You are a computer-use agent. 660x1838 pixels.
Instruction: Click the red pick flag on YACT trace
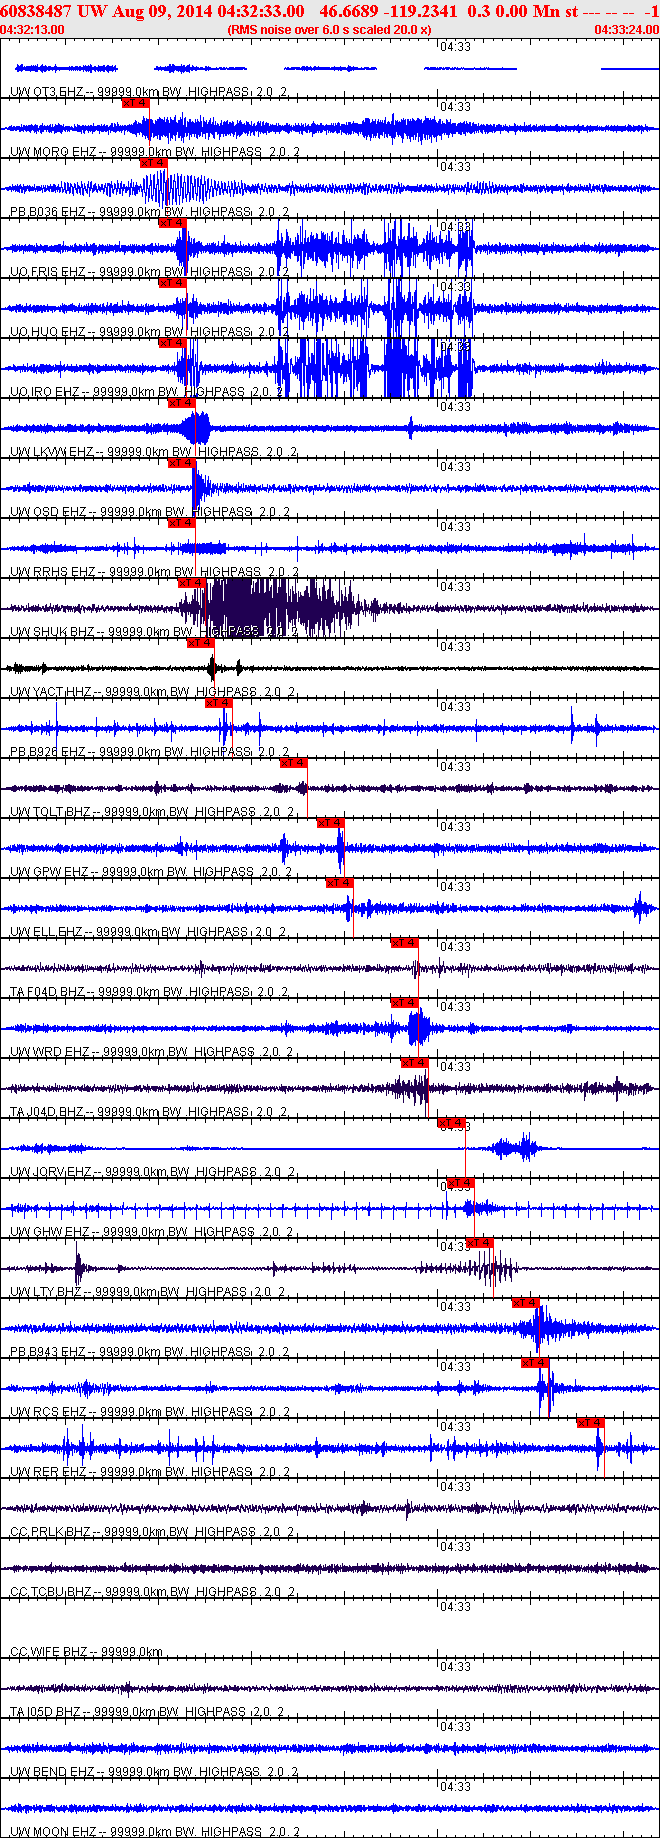click(200, 642)
